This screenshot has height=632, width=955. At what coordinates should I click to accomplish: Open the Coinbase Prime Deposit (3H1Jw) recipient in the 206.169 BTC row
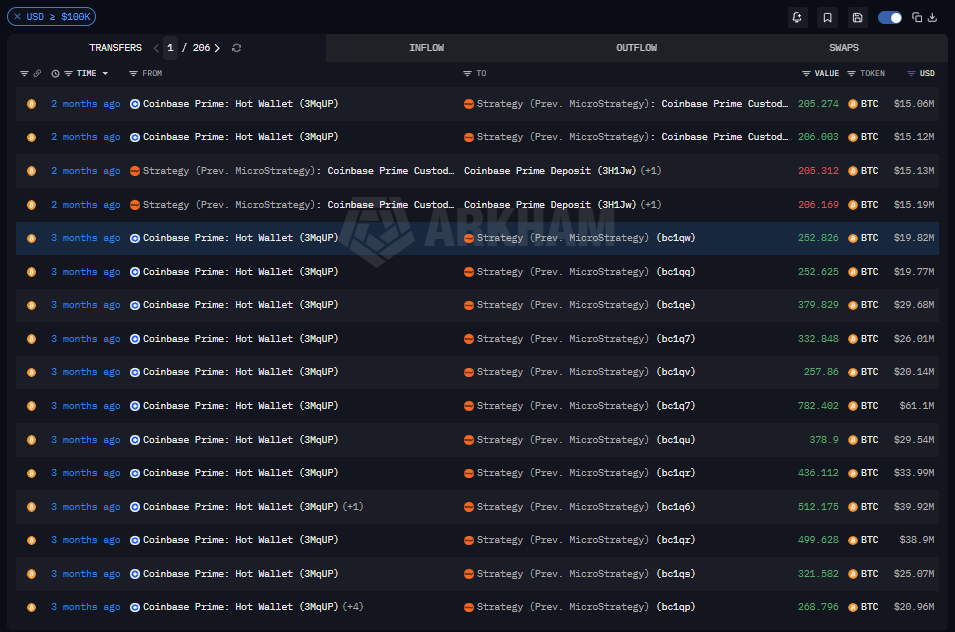[x=550, y=205]
